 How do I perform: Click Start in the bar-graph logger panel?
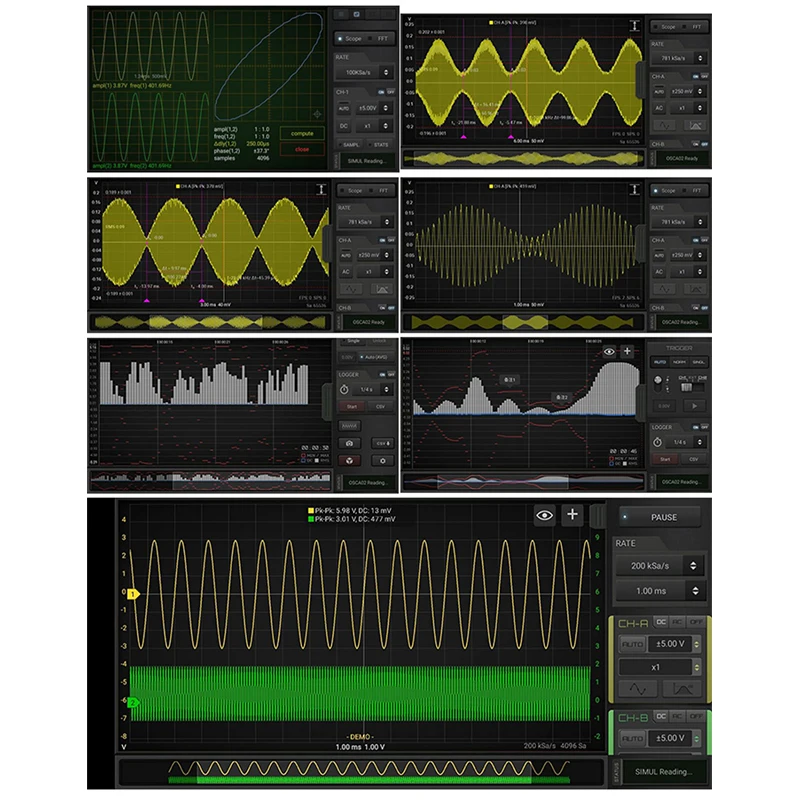352,407
